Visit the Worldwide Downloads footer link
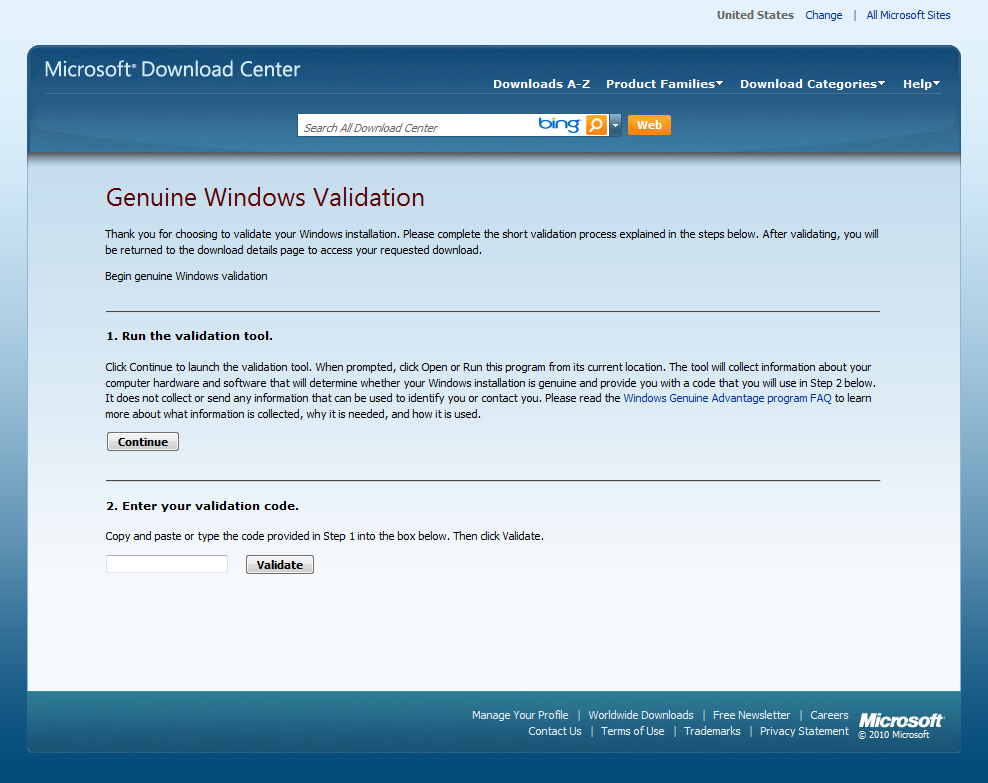 click(x=640, y=715)
